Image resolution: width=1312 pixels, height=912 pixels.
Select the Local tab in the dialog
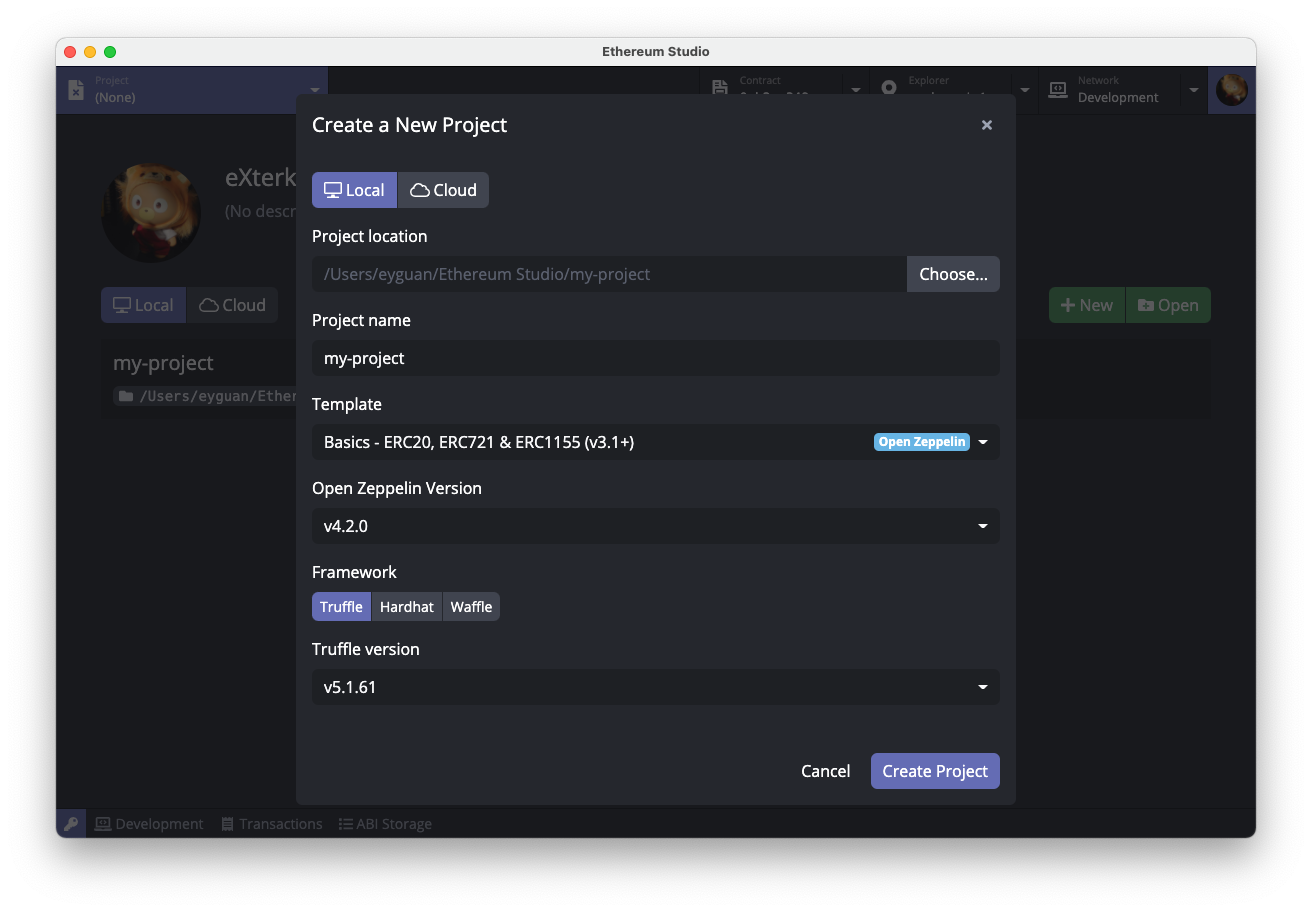(354, 190)
